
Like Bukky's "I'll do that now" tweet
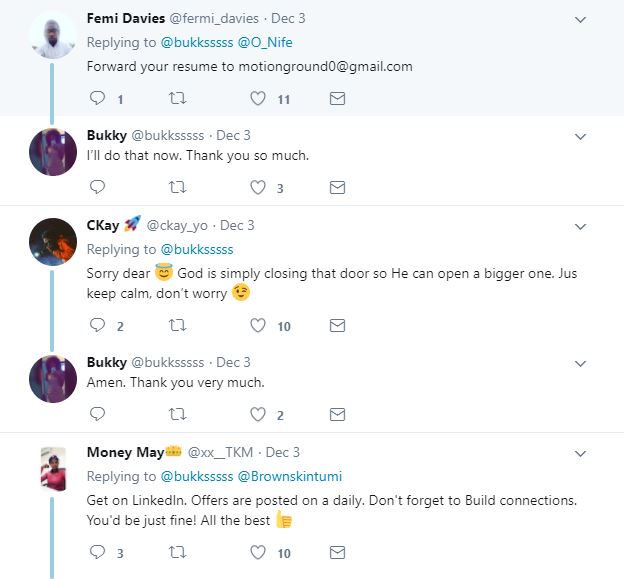click(258, 187)
